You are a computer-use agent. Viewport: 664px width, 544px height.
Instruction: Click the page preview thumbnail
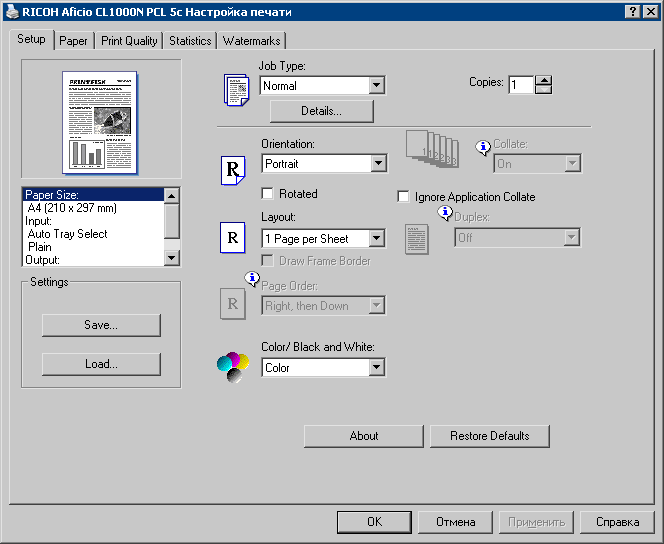tap(100, 123)
